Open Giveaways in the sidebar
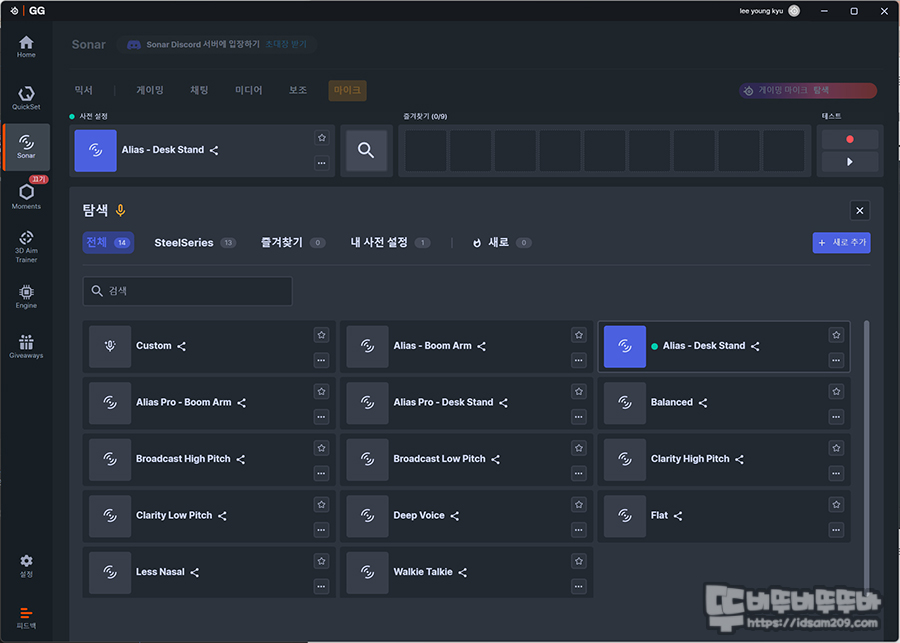The width and height of the screenshot is (900, 643). point(26,347)
